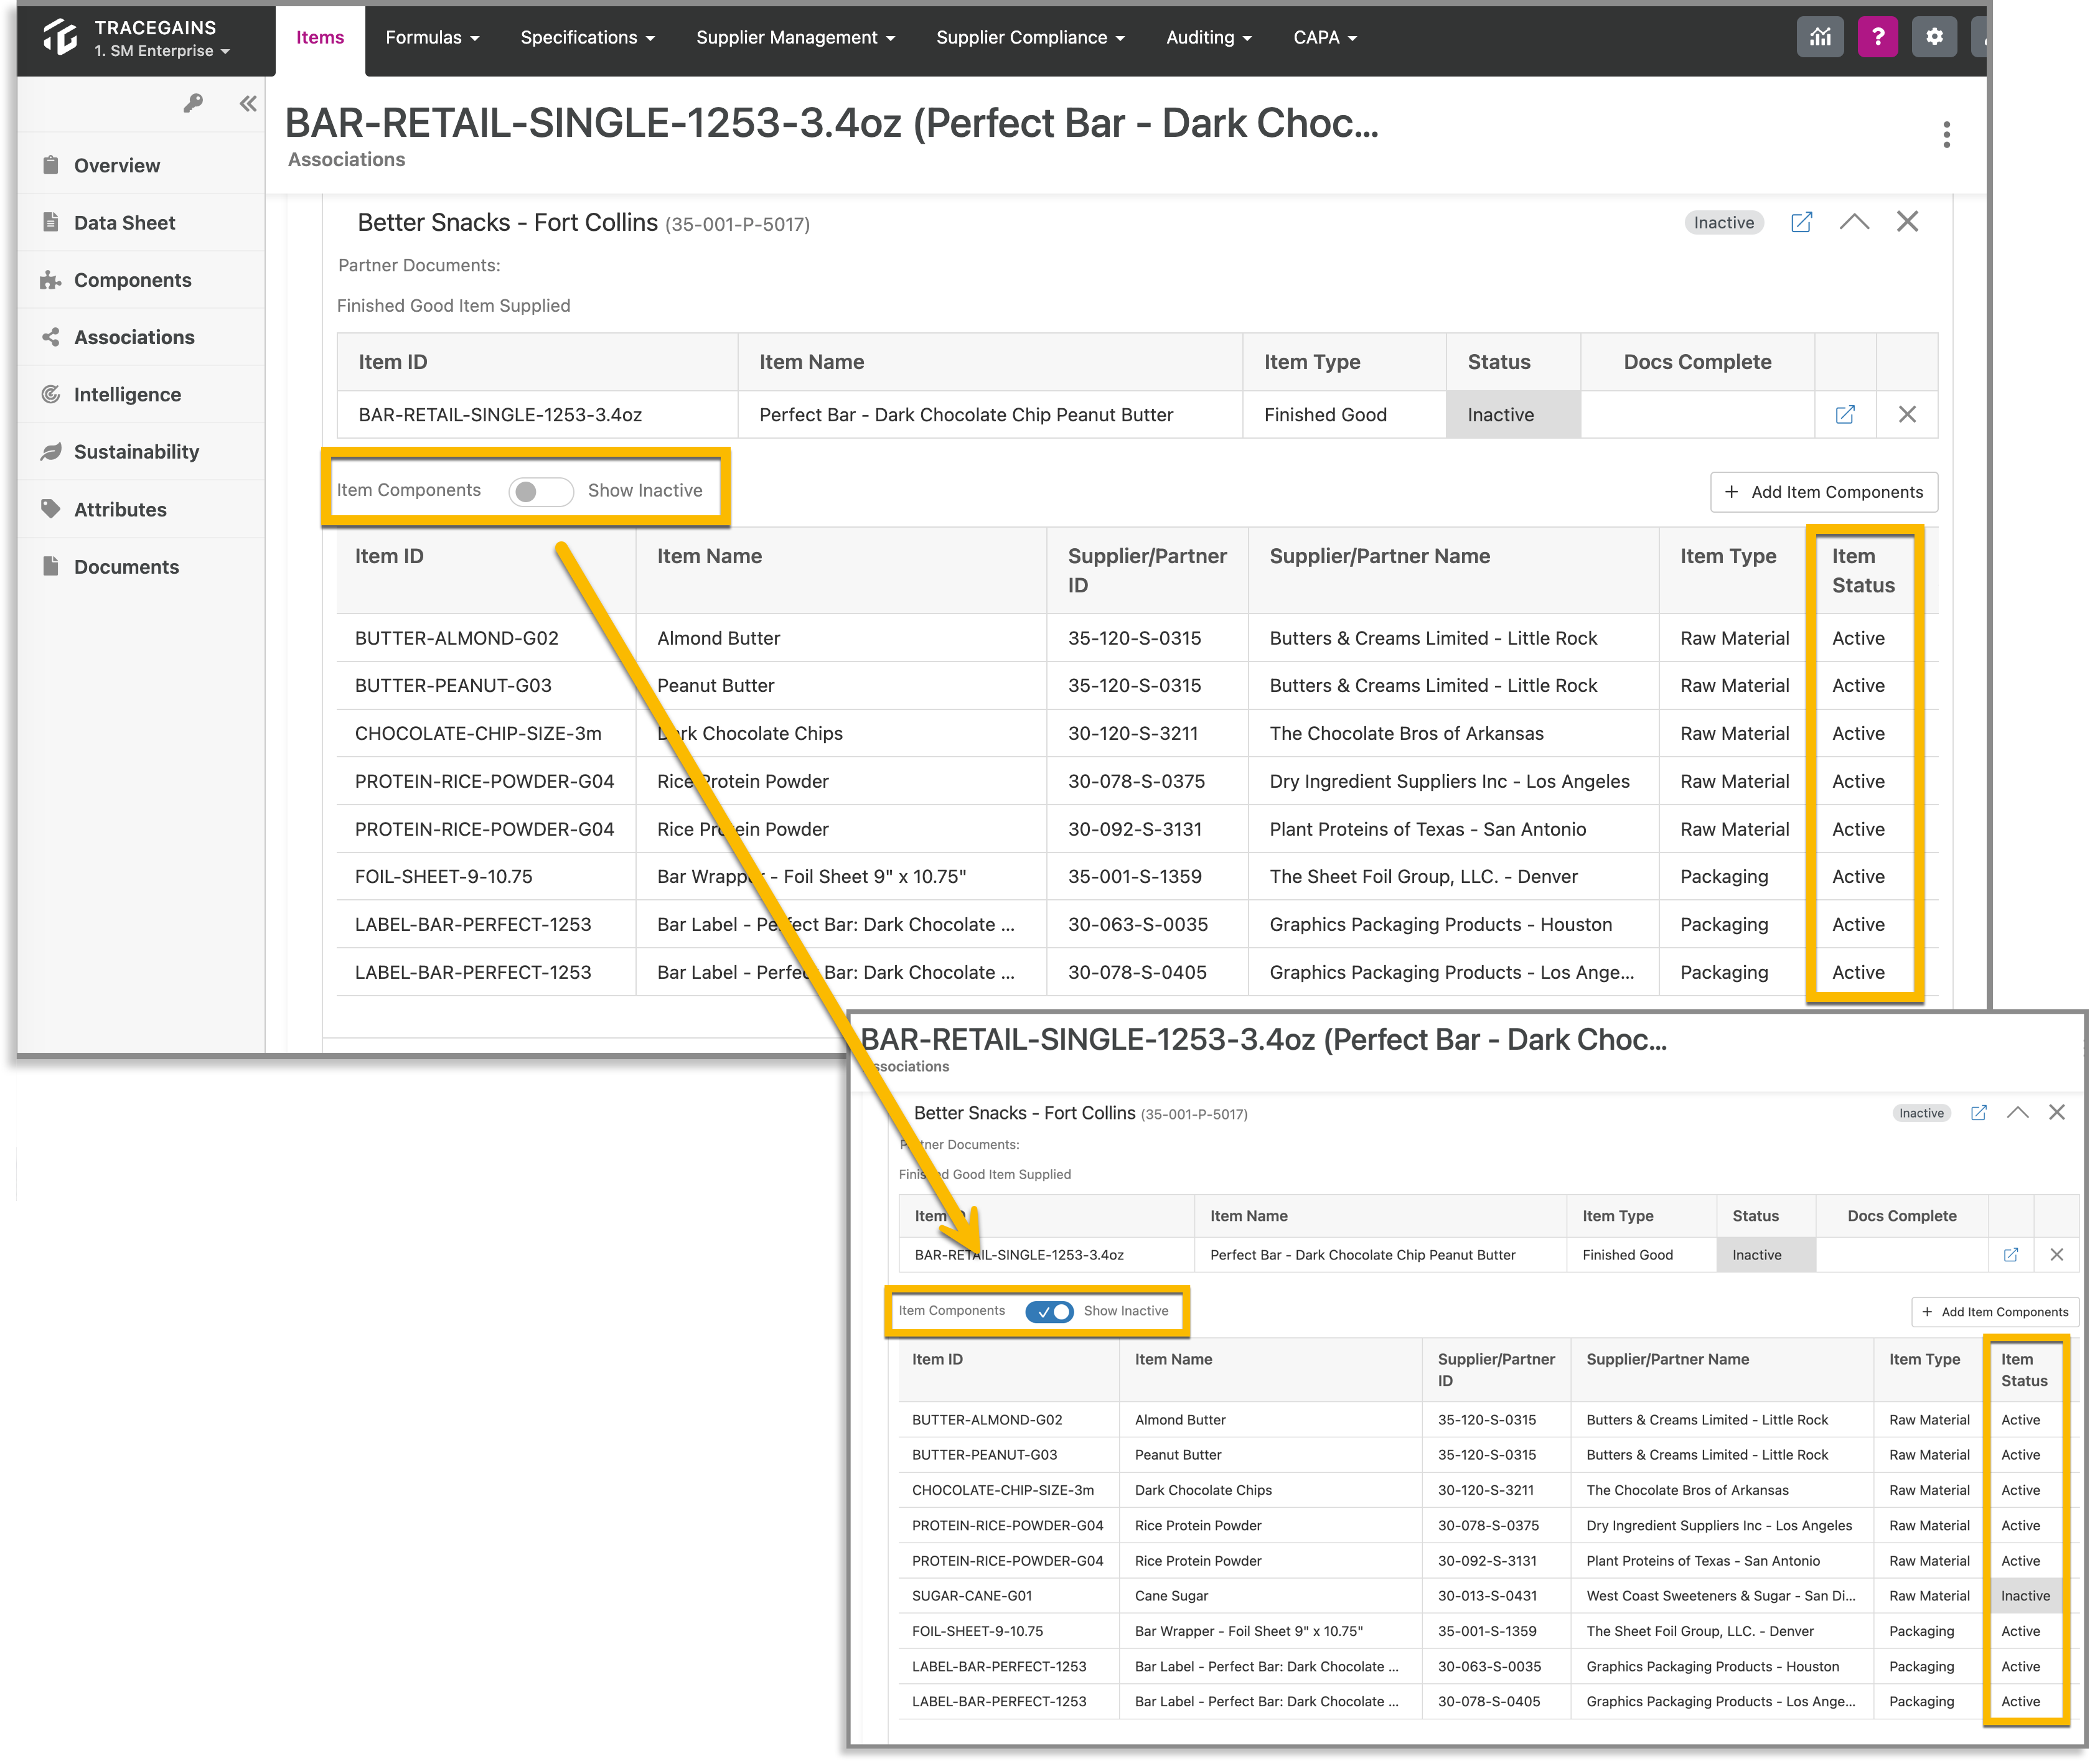Turn on the Show Inactive toggle in upper panel
Viewport: 2100px width, 1761px height.
click(540, 491)
